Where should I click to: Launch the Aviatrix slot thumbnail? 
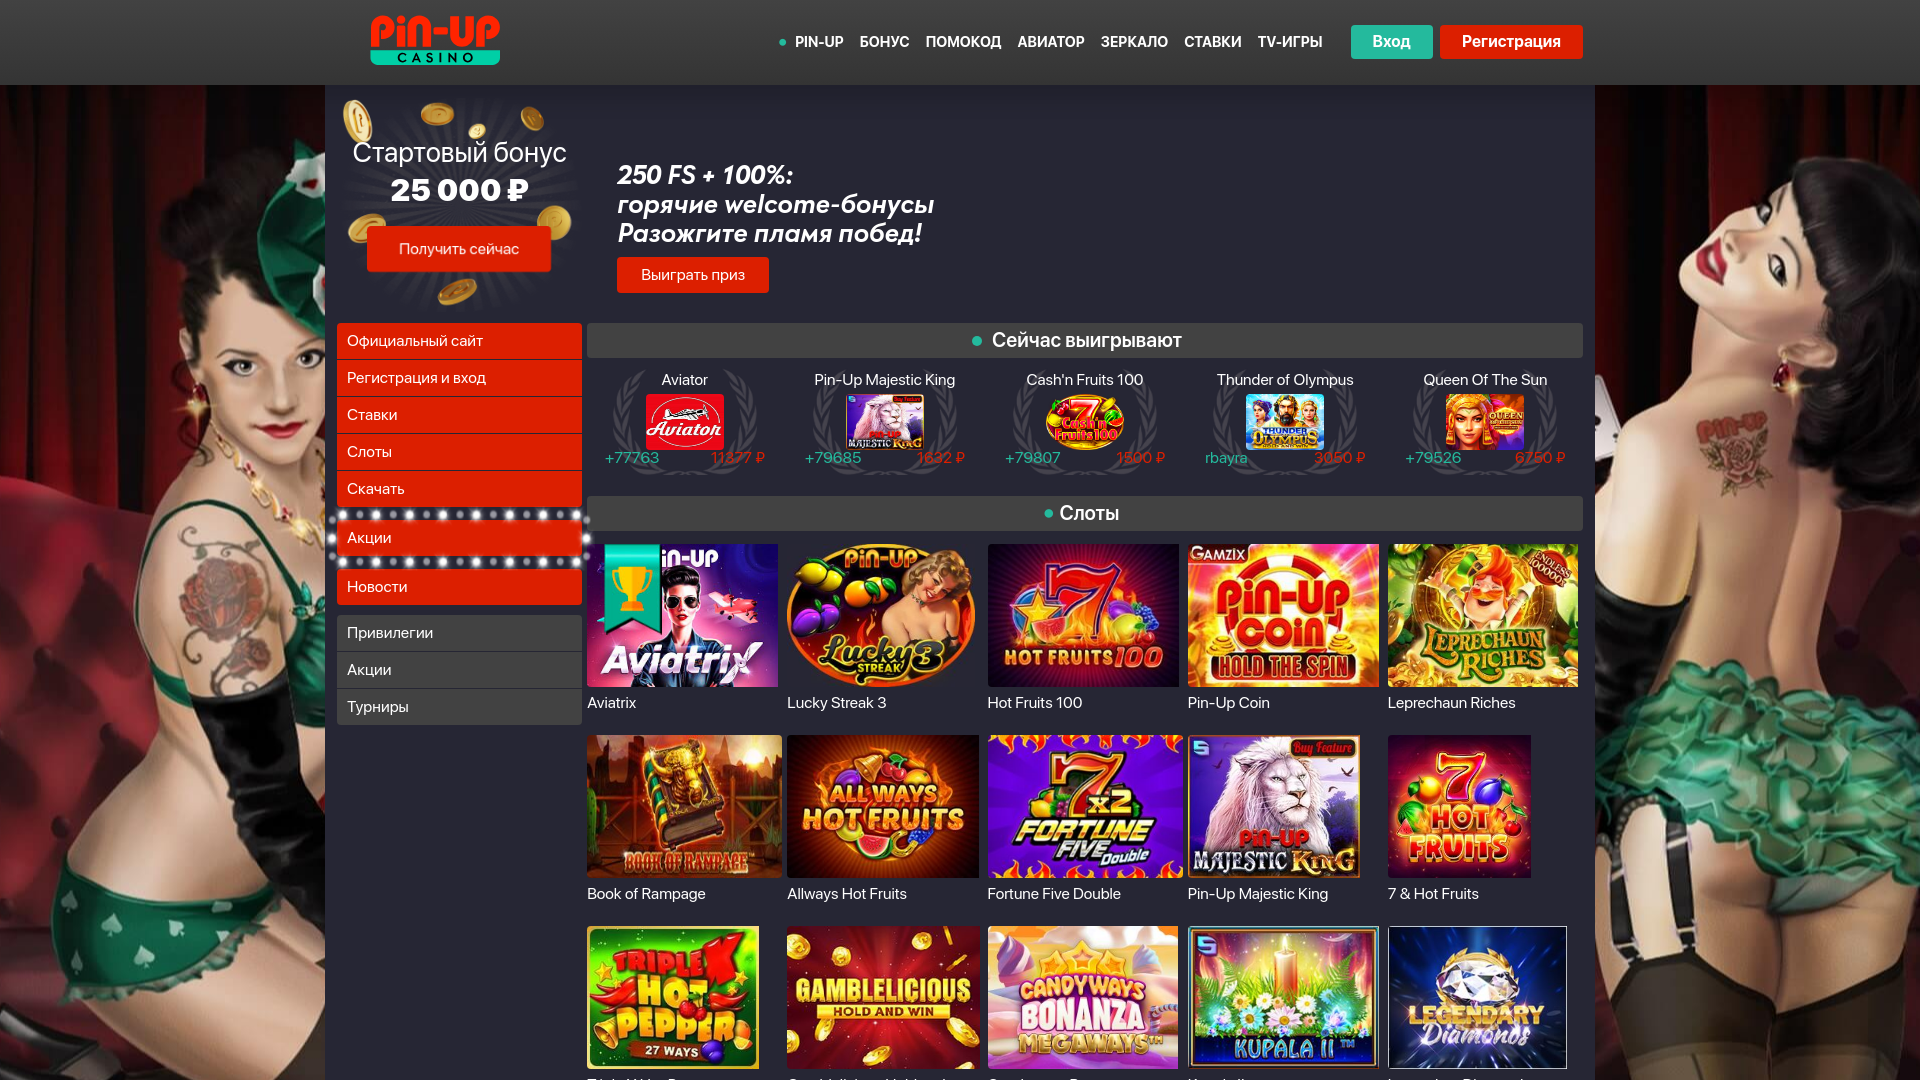[682, 615]
